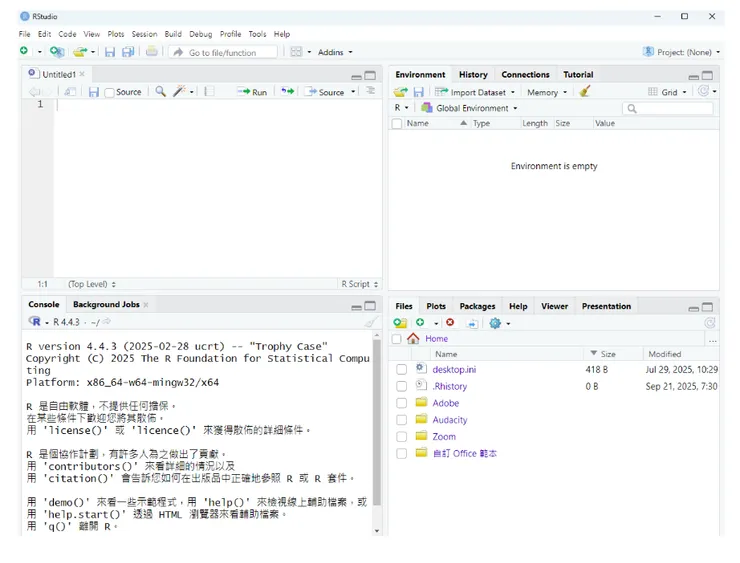
Task: Check the Audacity folder checkbox
Action: click(x=402, y=420)
